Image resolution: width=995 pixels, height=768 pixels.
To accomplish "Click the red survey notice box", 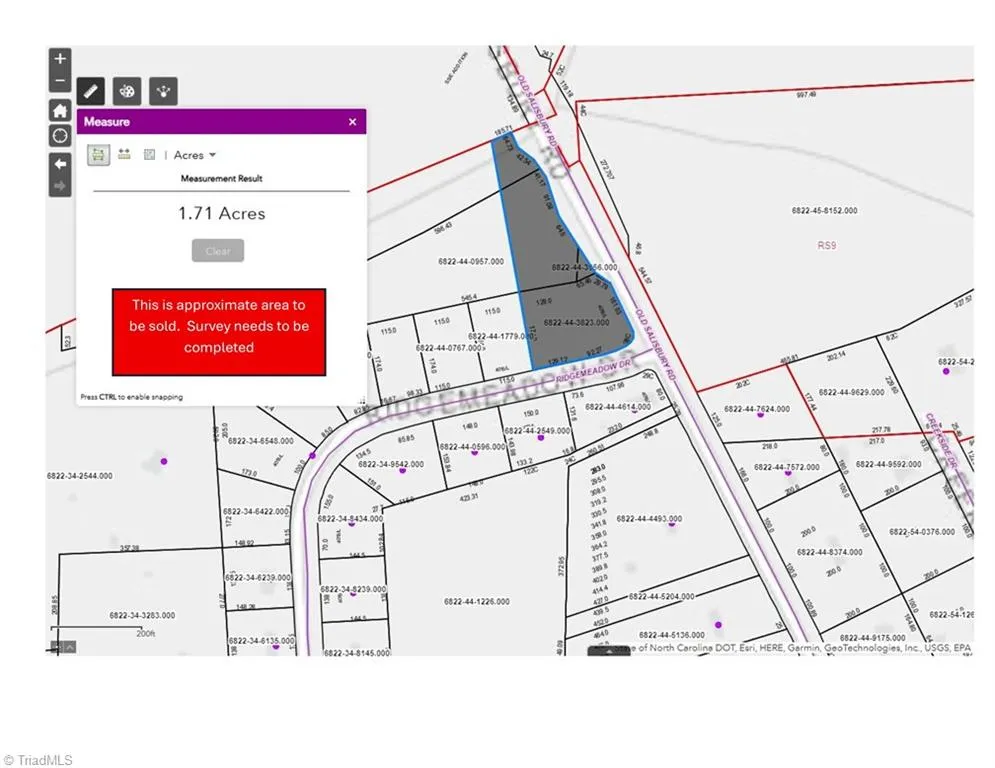I will (219, 332).
